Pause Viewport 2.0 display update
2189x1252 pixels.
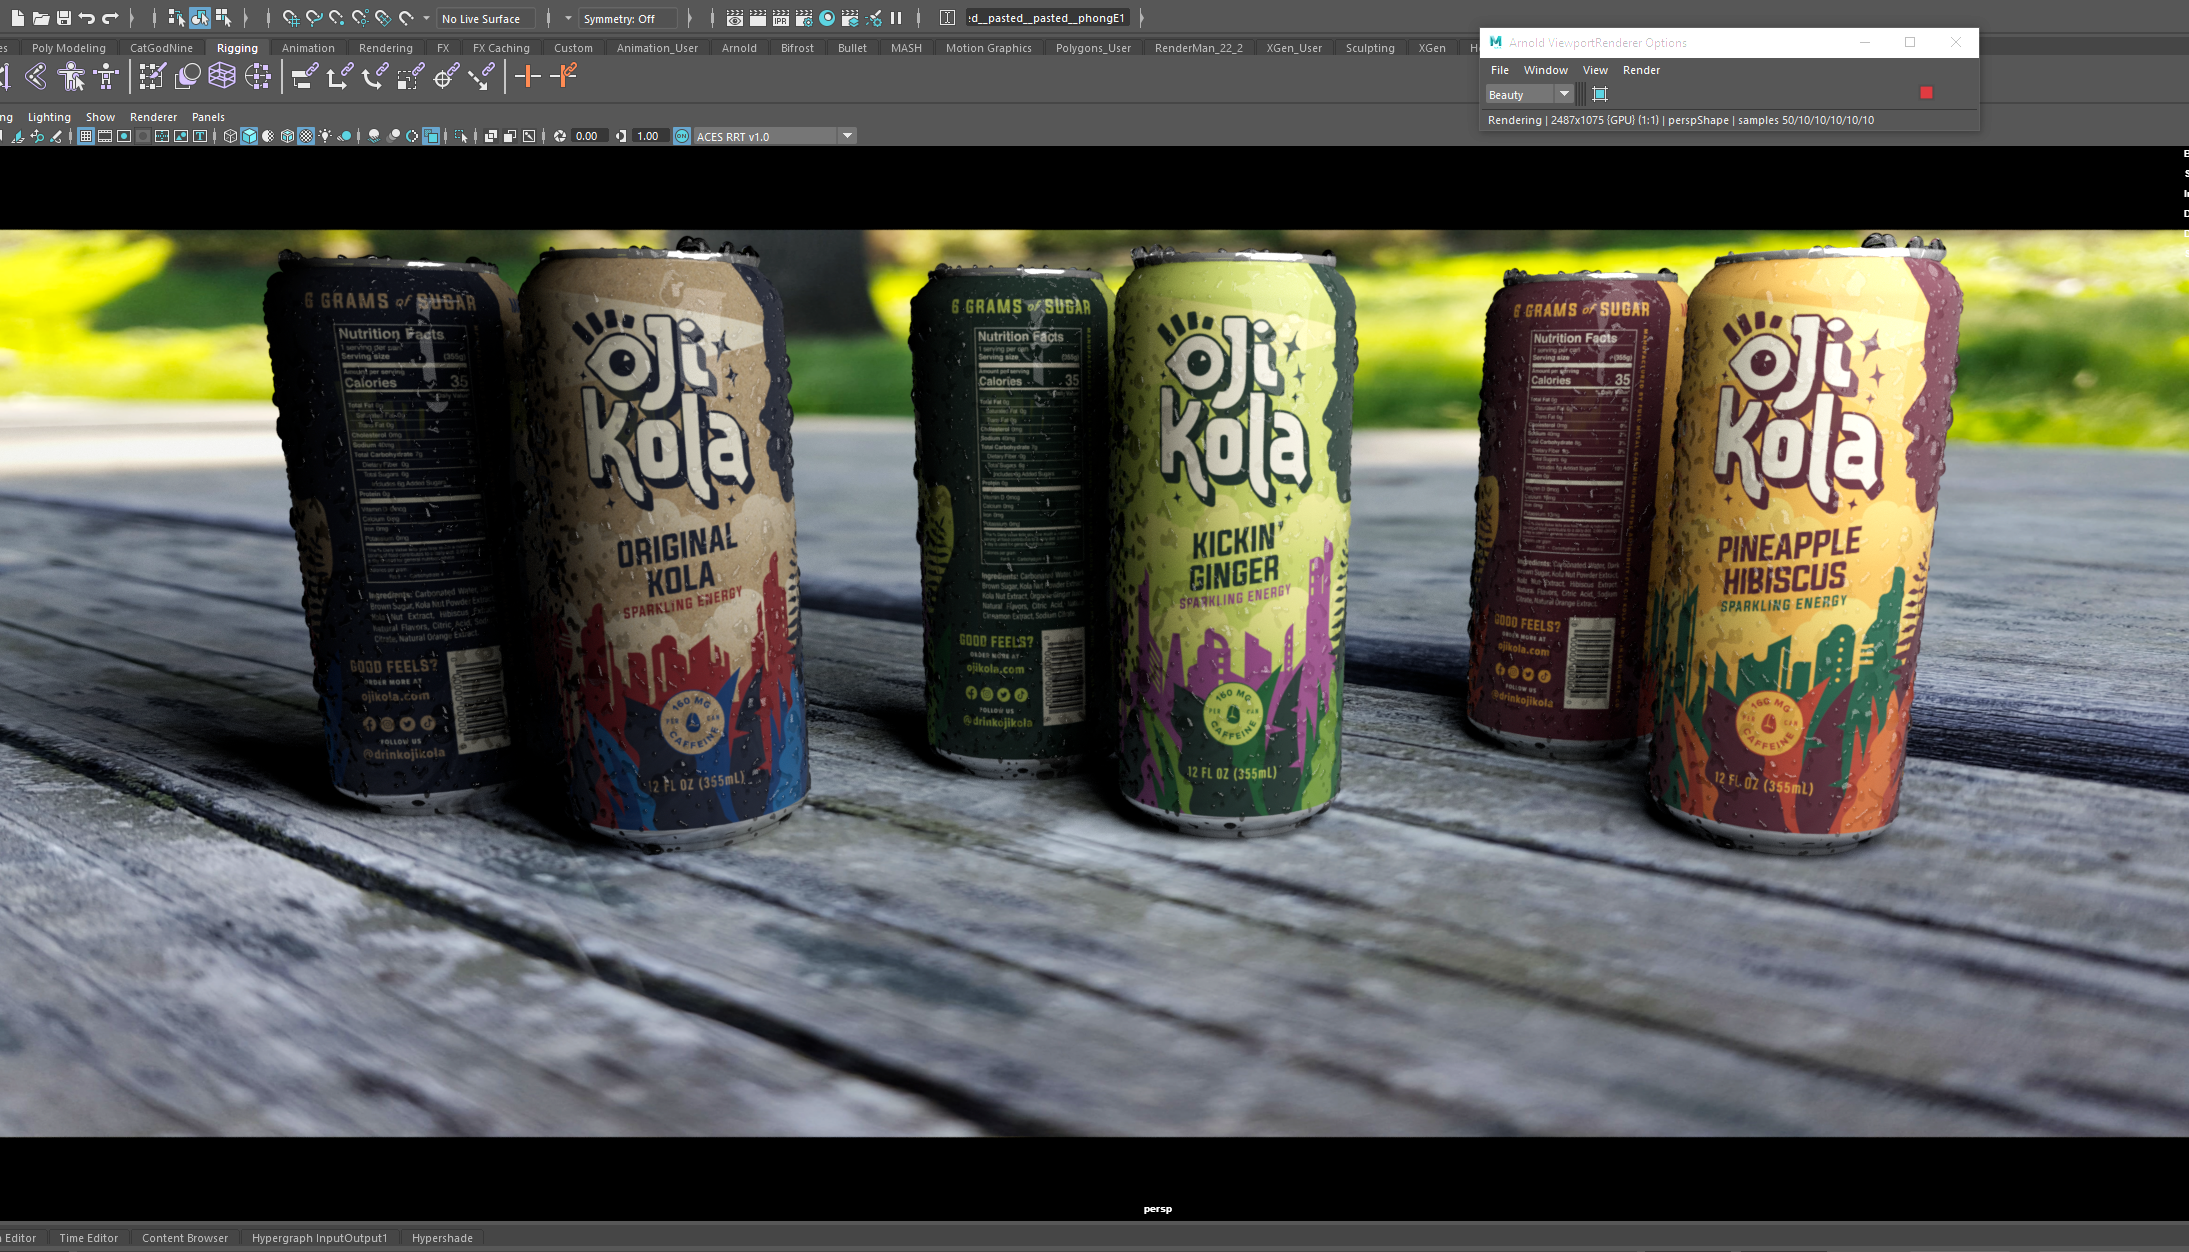point(896,18)
